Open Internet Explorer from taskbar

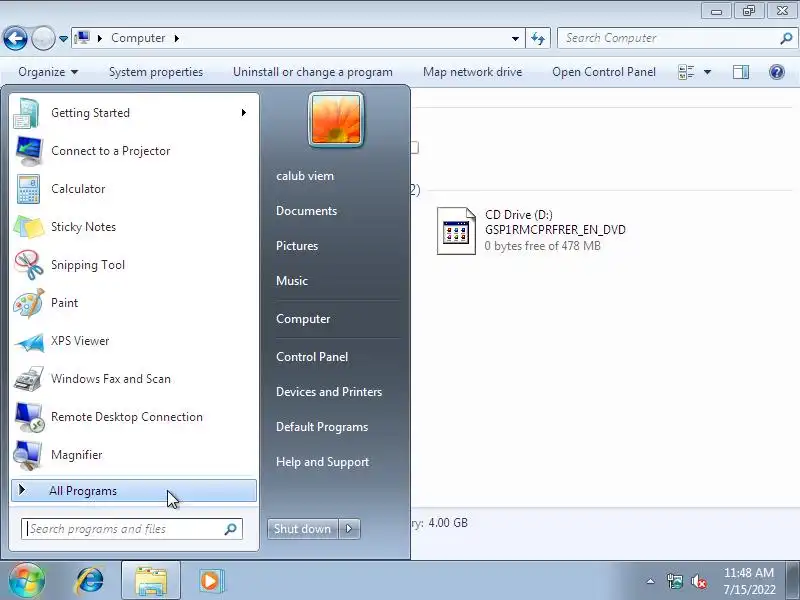pos(89,581)
